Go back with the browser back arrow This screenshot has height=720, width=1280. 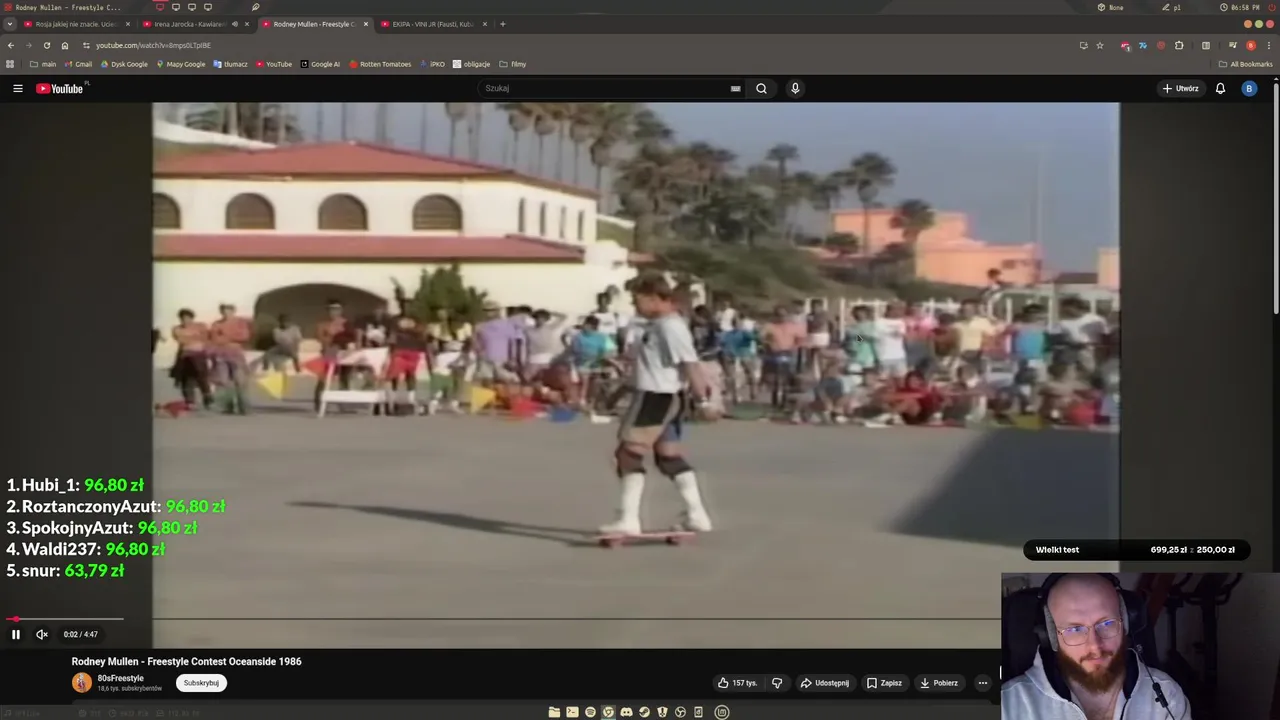[x=11, y=45]
